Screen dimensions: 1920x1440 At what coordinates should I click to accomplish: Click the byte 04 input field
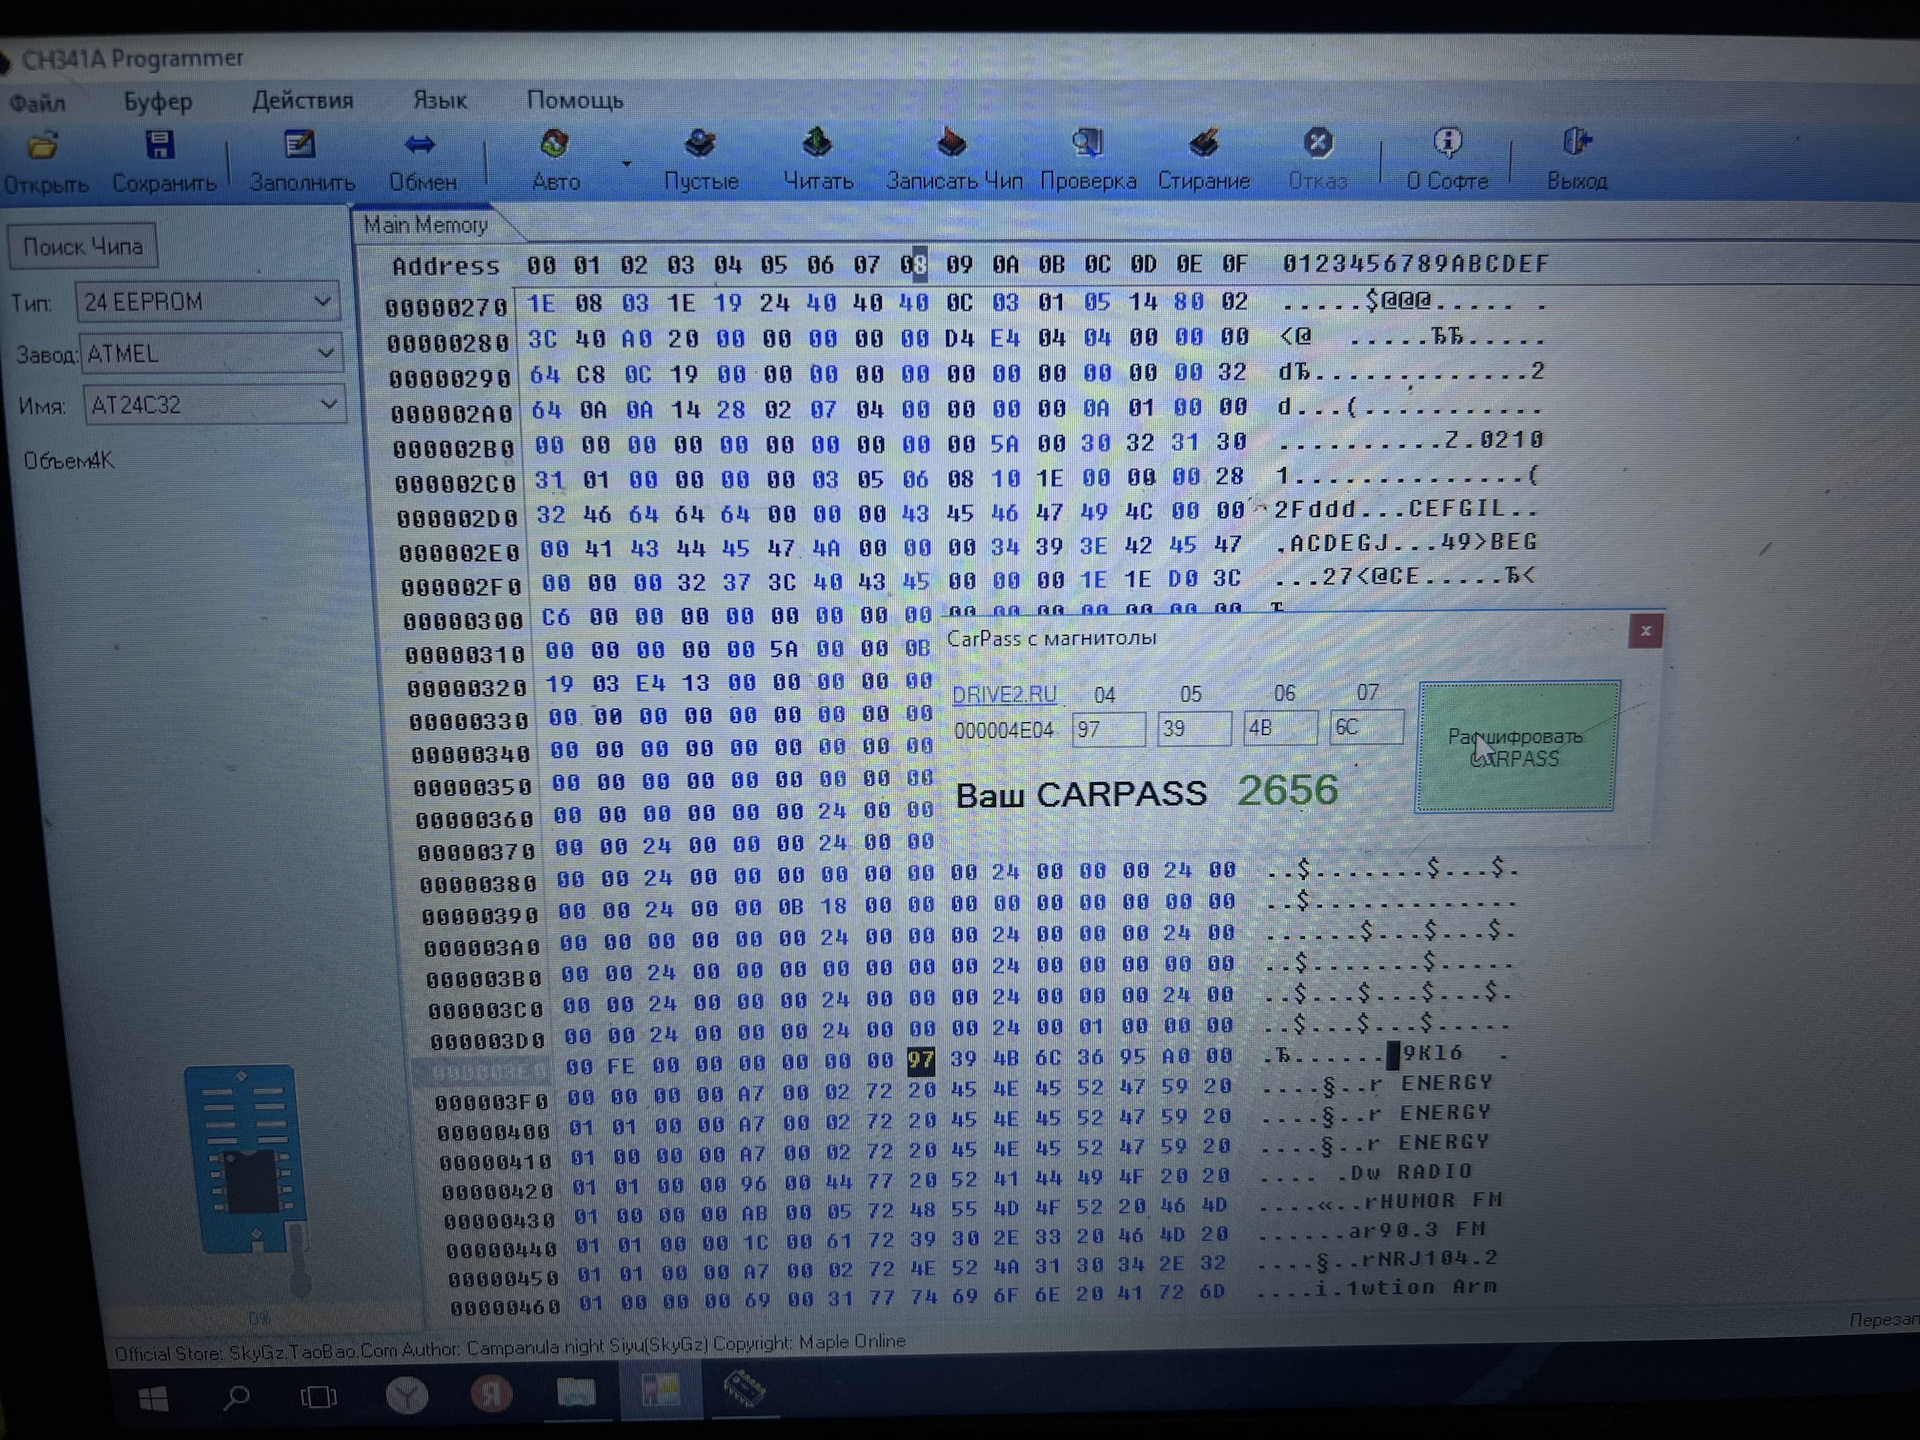(1107, 729)
